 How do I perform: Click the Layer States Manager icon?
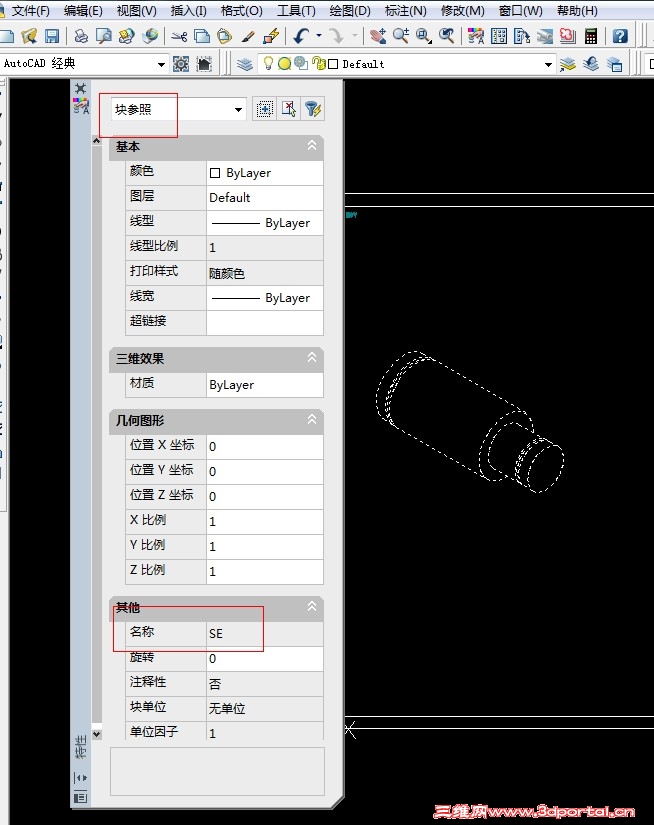(614, 64)
